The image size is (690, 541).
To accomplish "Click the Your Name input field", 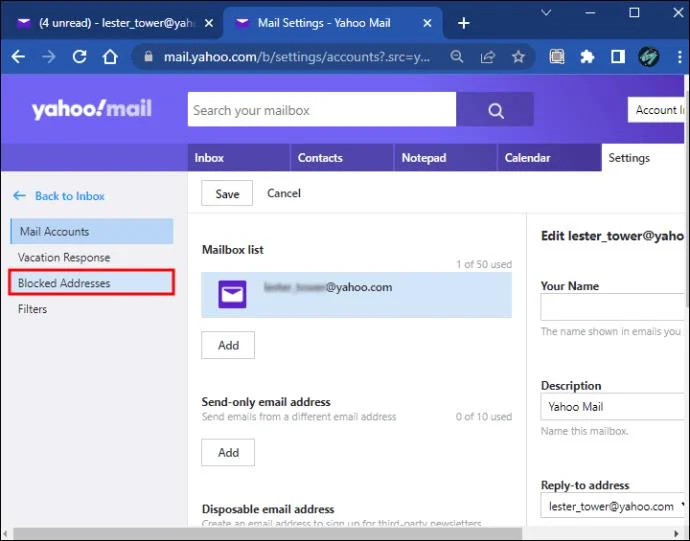I will pos(613,307).
